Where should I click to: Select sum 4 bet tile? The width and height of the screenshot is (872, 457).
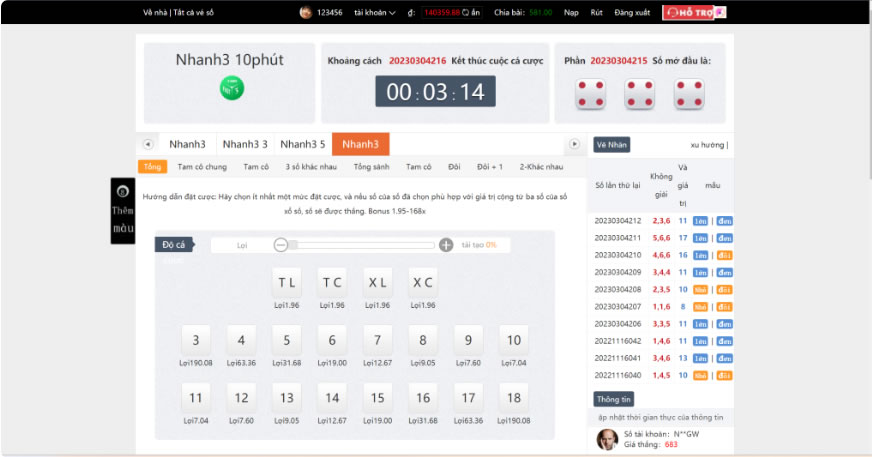point(241,340)
